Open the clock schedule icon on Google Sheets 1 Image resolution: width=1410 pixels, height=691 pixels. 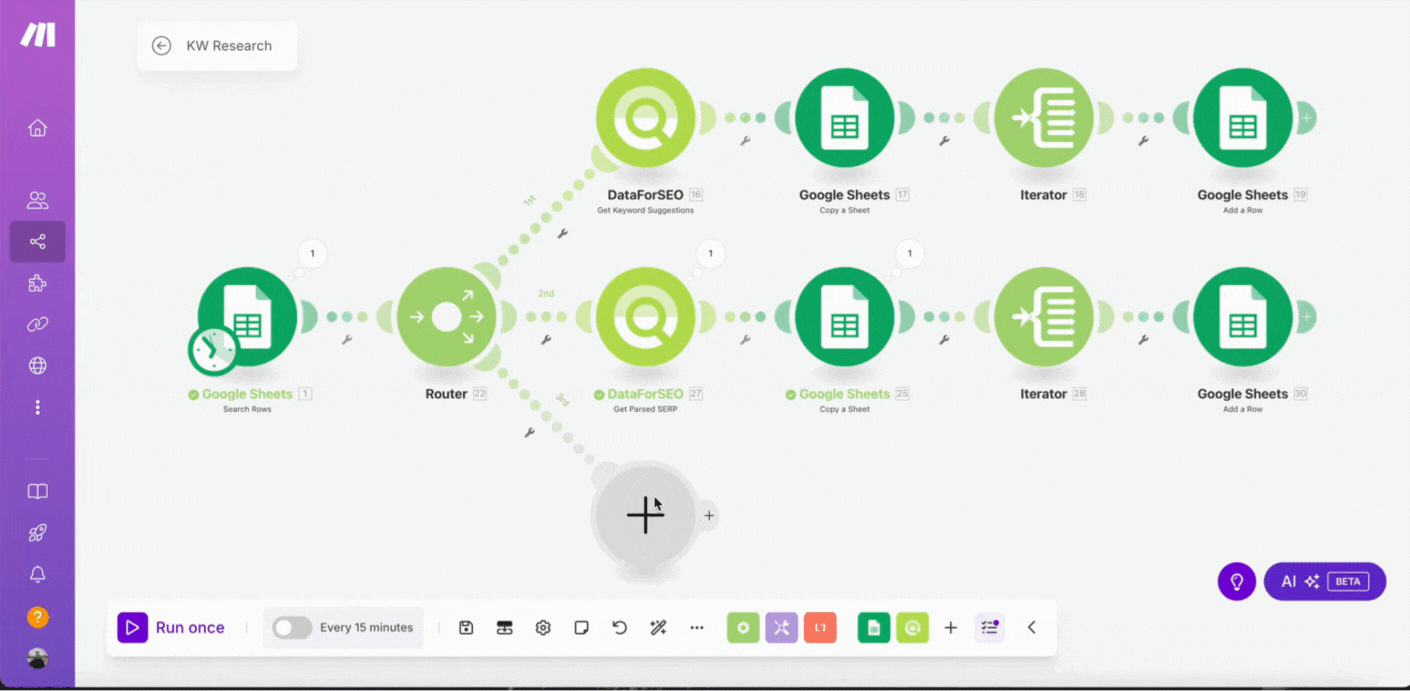pos(213,349)
